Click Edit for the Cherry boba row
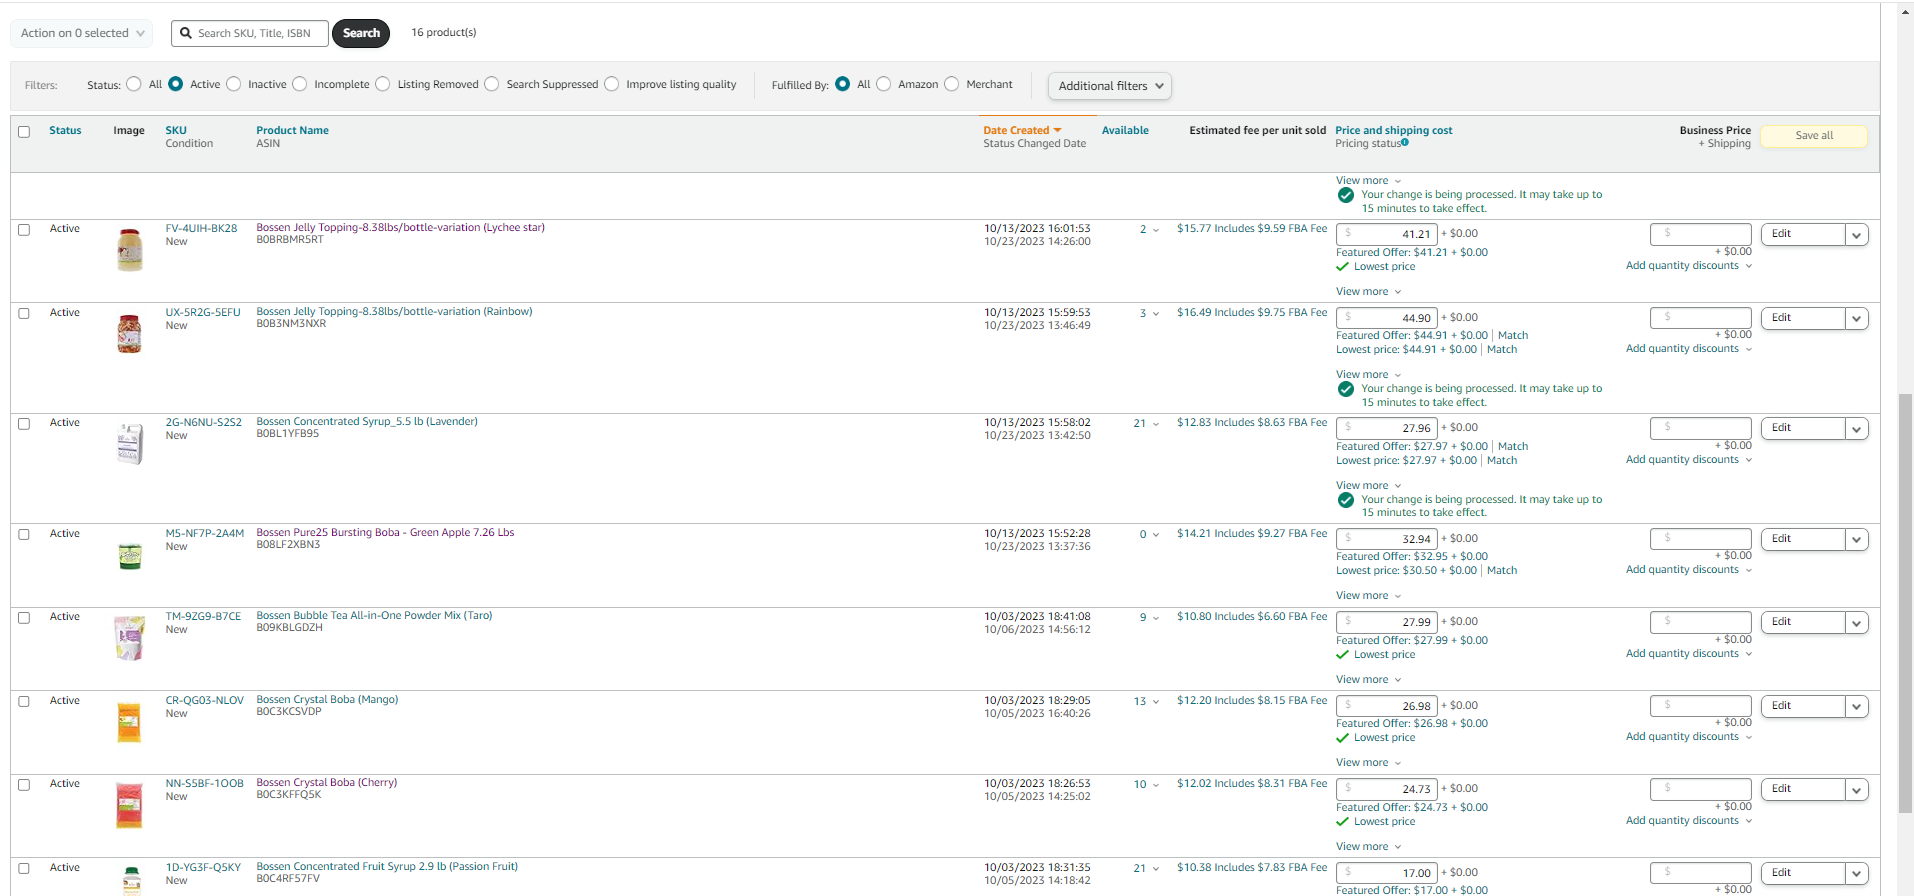The height and width of the screenshot is (896, 1914). coord(1802,790)
